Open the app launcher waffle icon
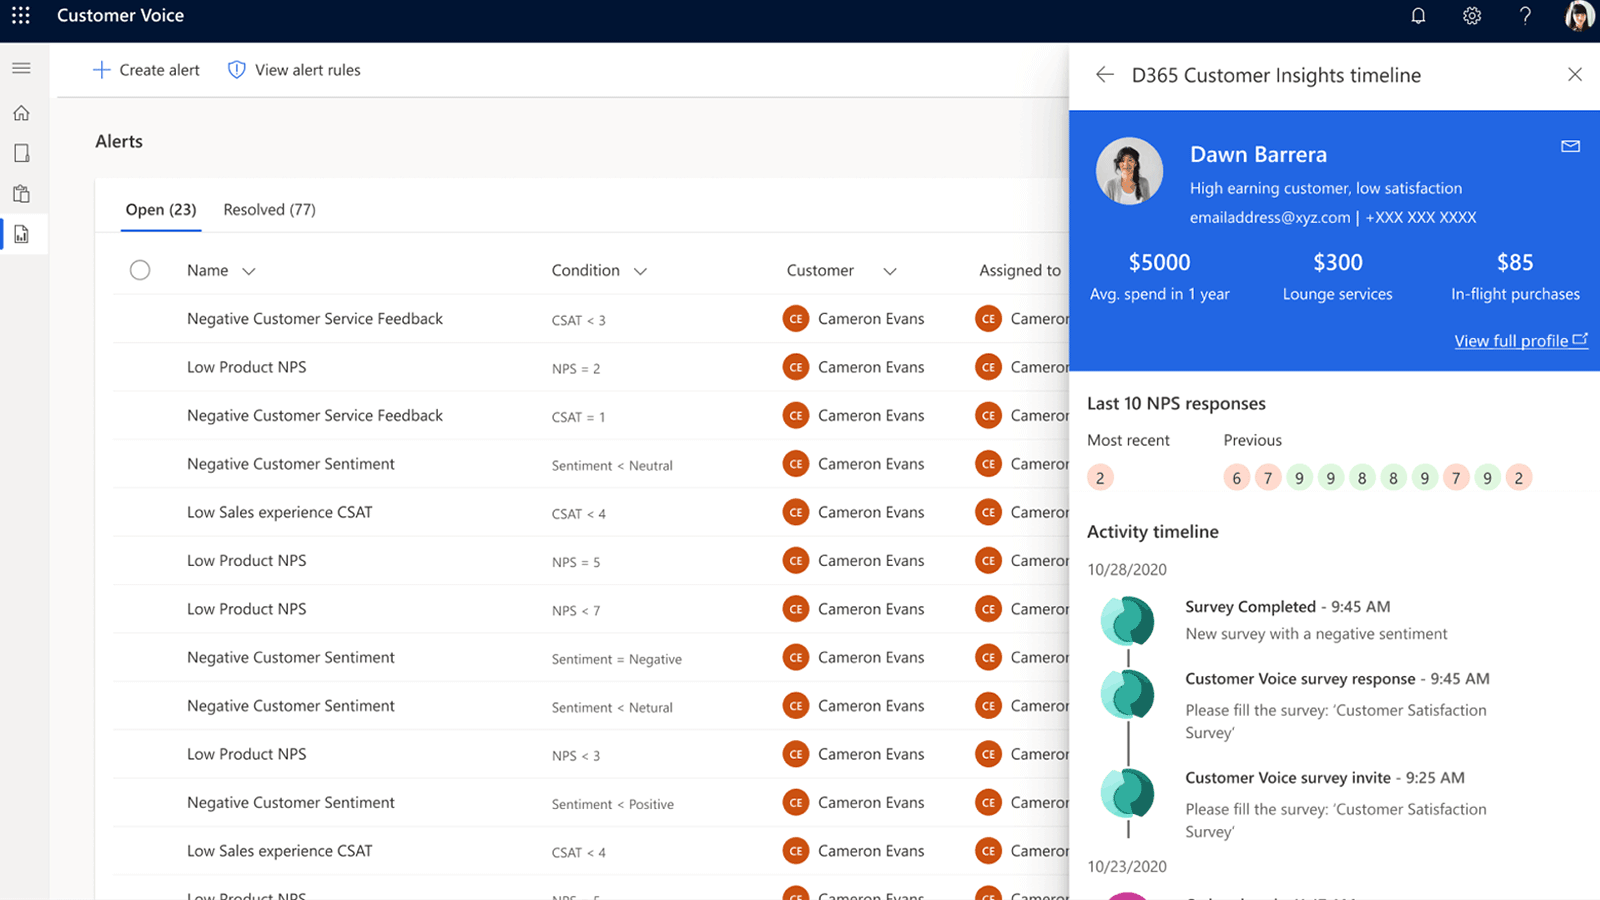This screenshot has height=900, width=1600. [x=21, y=16]
